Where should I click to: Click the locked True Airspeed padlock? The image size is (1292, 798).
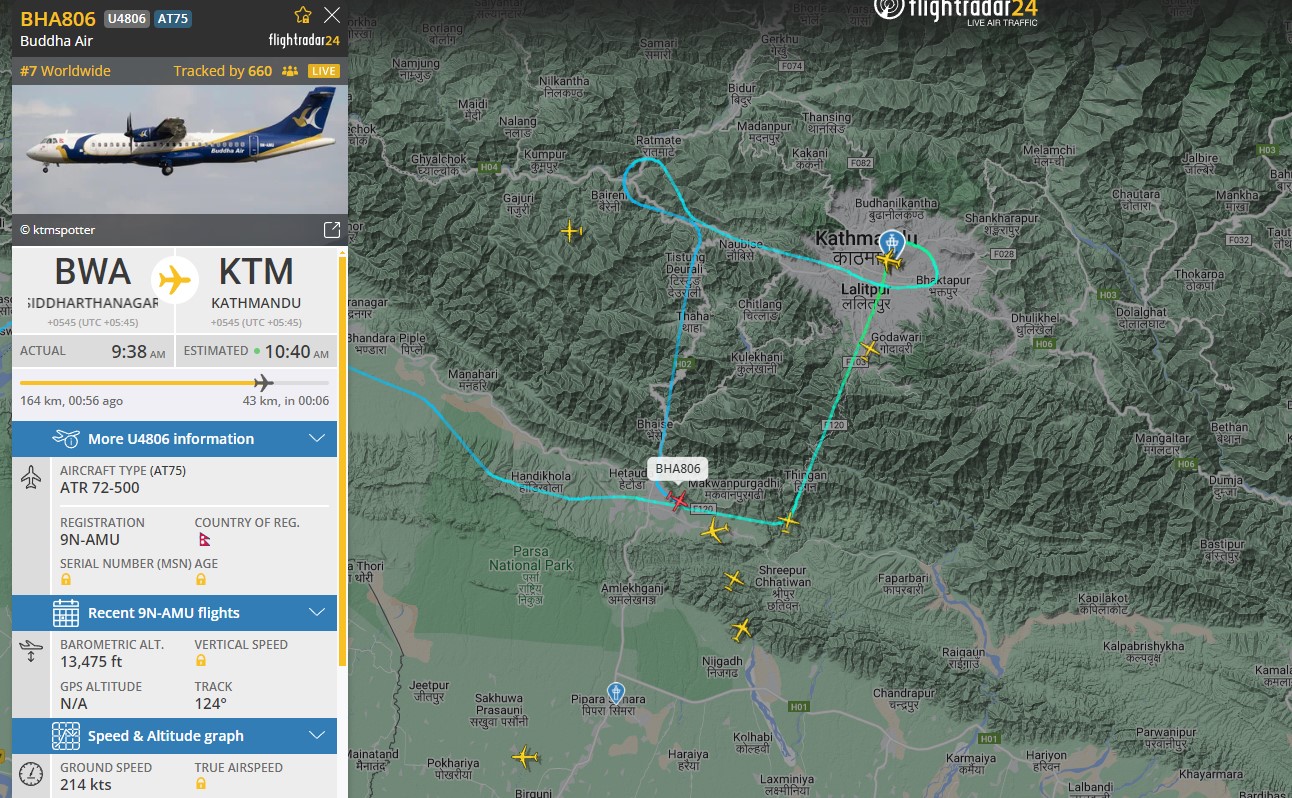point(201,784)
